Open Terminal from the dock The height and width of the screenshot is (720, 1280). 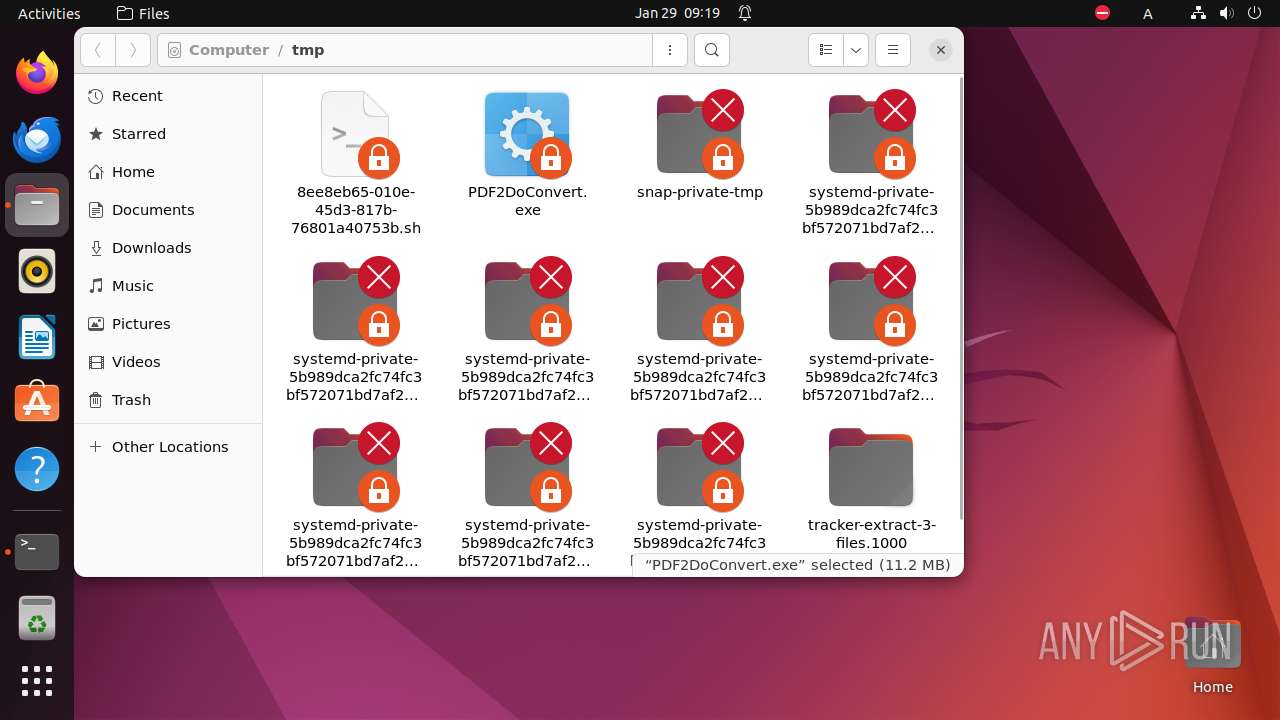[x=37, y=552]
